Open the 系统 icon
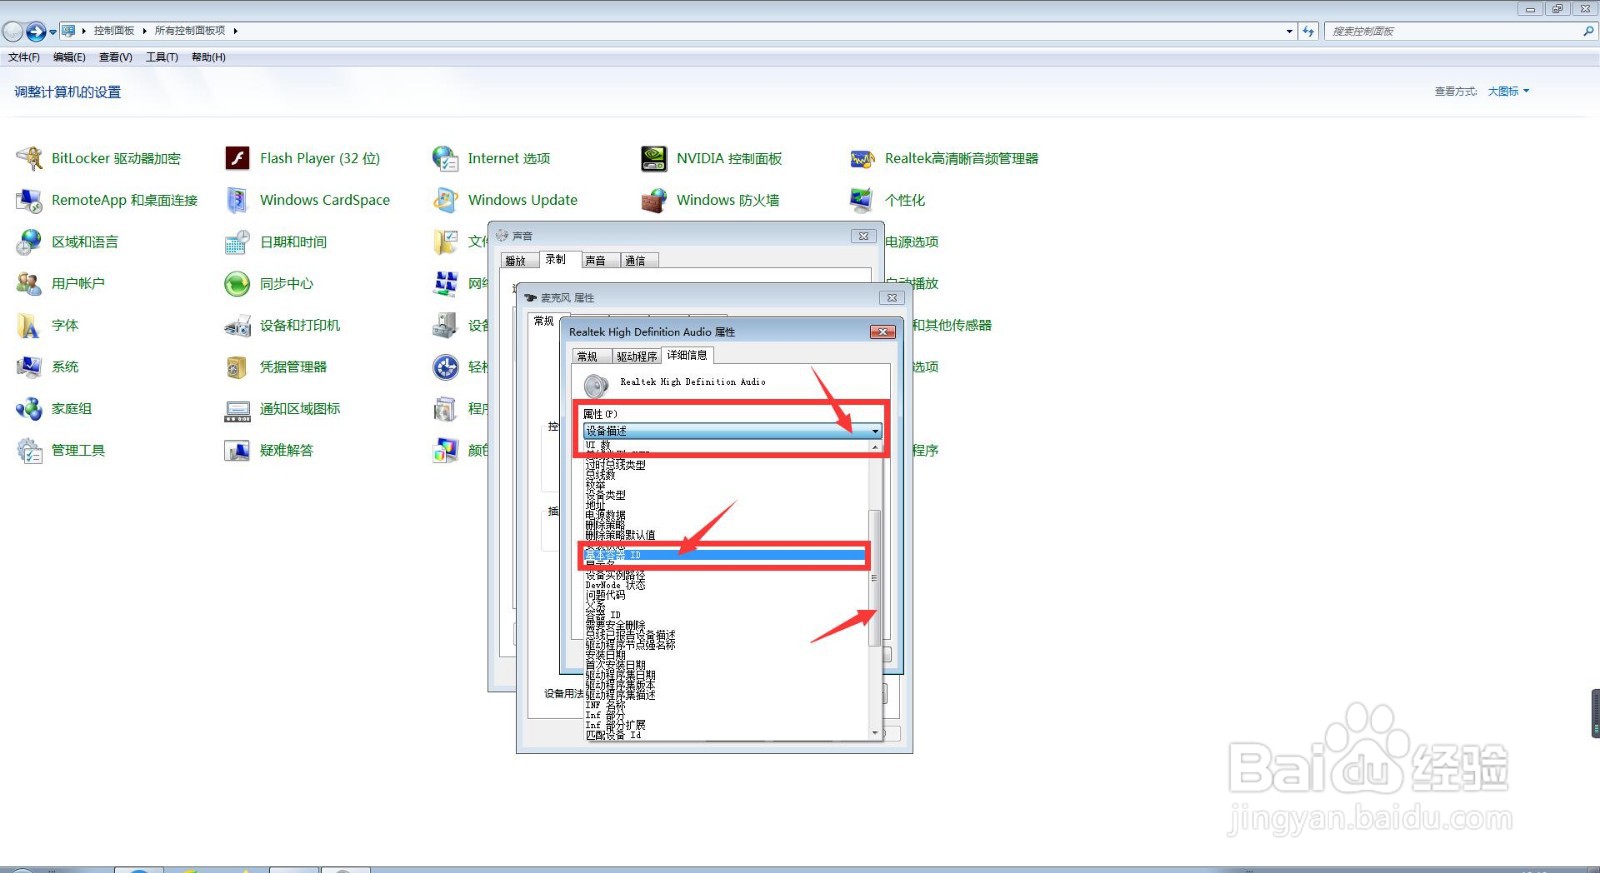The height and width of the screenshot is (873, 1600). (x=29, y=367)
